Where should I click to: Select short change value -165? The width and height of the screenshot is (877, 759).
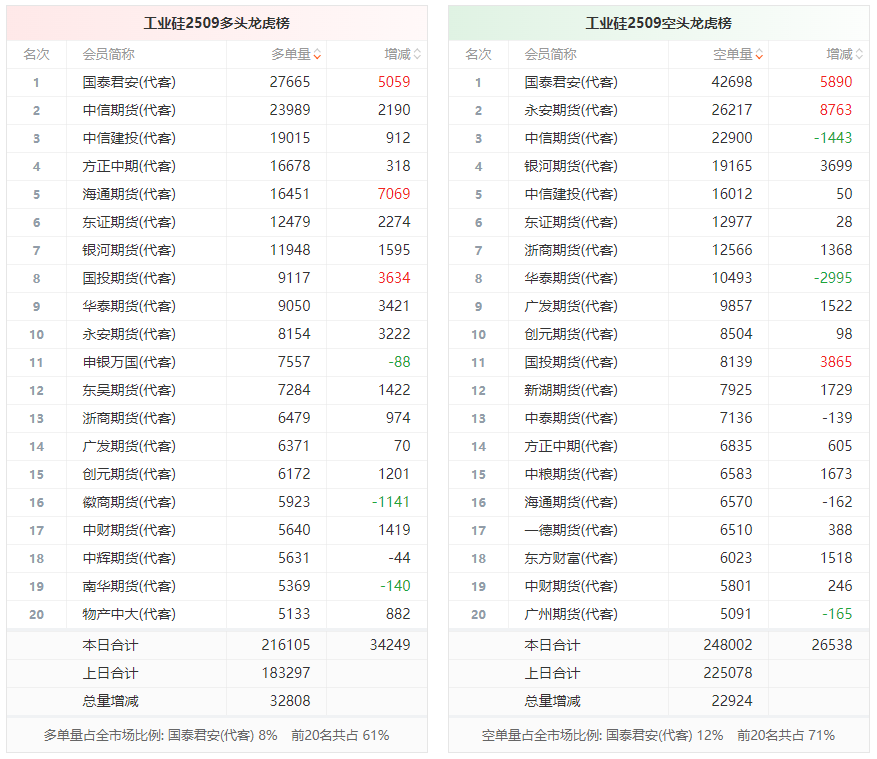coord(837,614)
